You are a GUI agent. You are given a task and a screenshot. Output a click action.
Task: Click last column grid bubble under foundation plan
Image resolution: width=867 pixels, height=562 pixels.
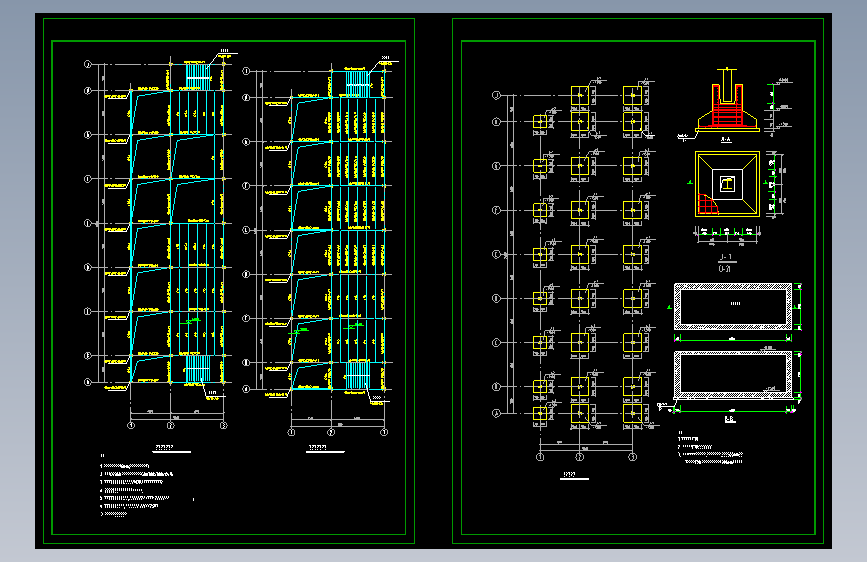[633, 457]
